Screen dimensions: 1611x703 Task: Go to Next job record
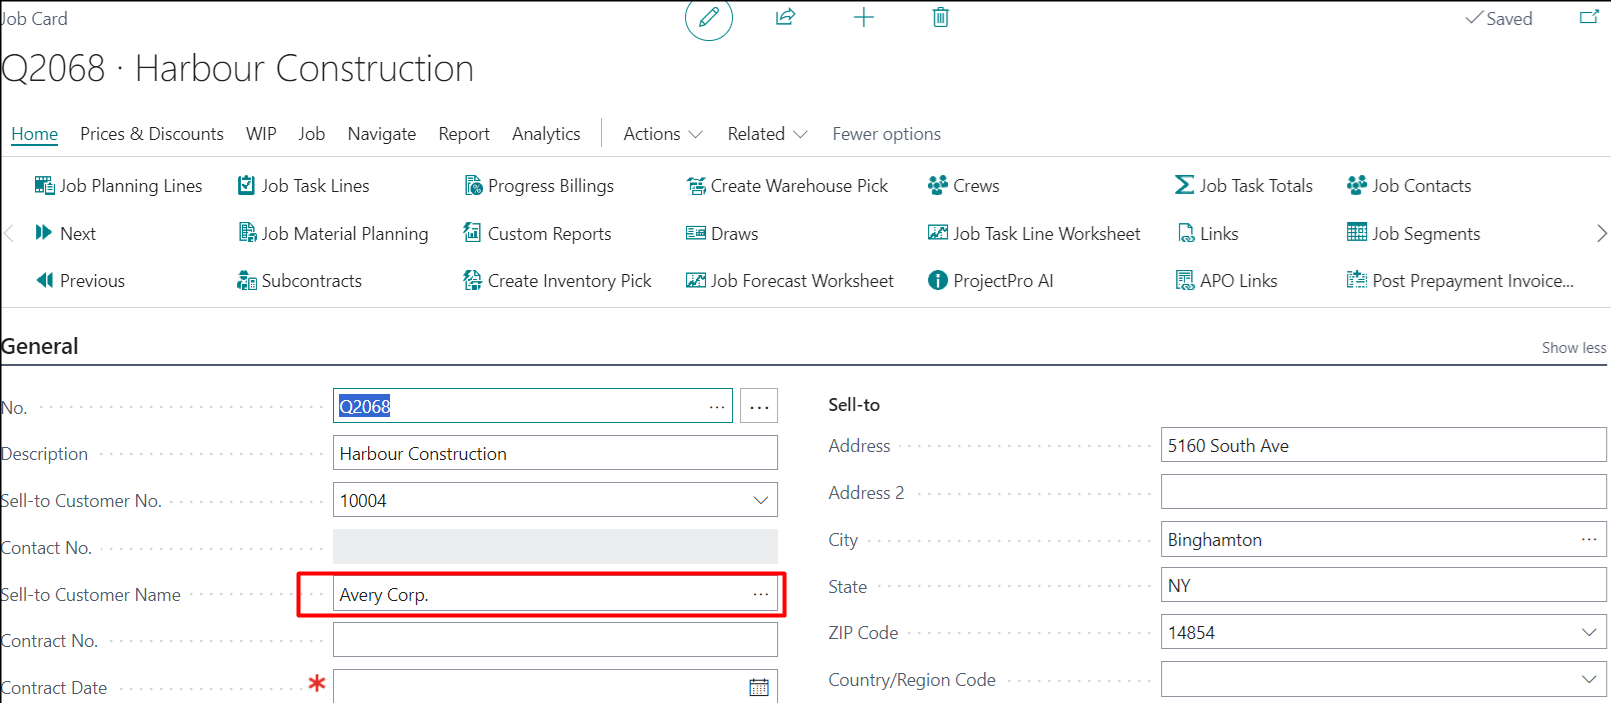(66, 234)
